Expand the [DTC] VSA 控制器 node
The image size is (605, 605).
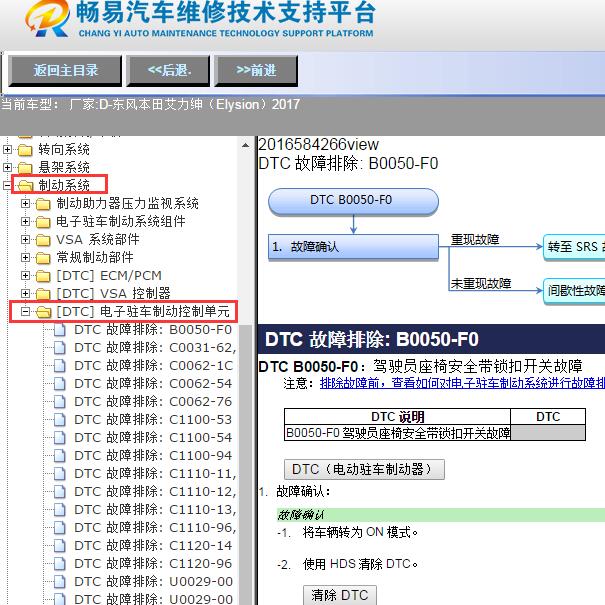click(x=25, y=293)
